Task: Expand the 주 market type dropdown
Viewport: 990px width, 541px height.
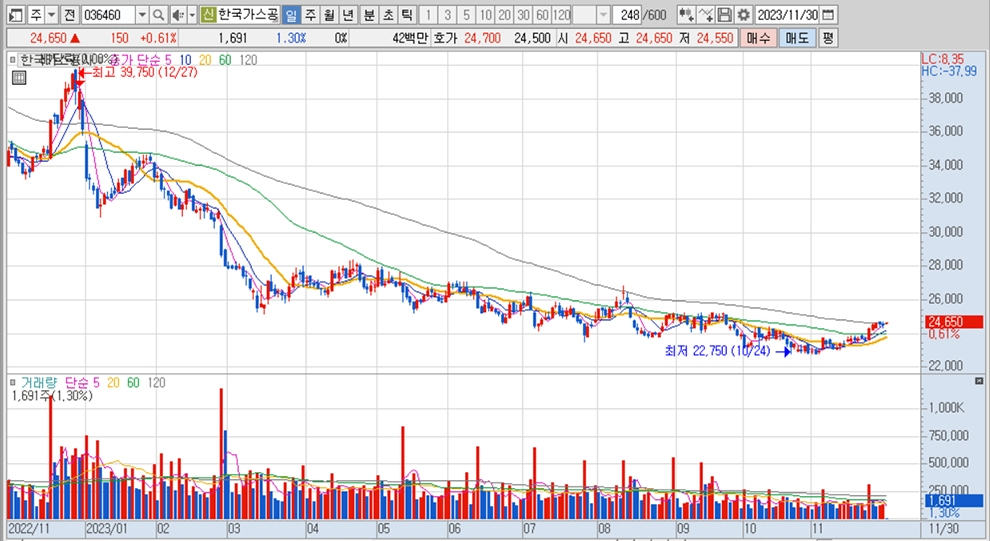Action: 52,15
